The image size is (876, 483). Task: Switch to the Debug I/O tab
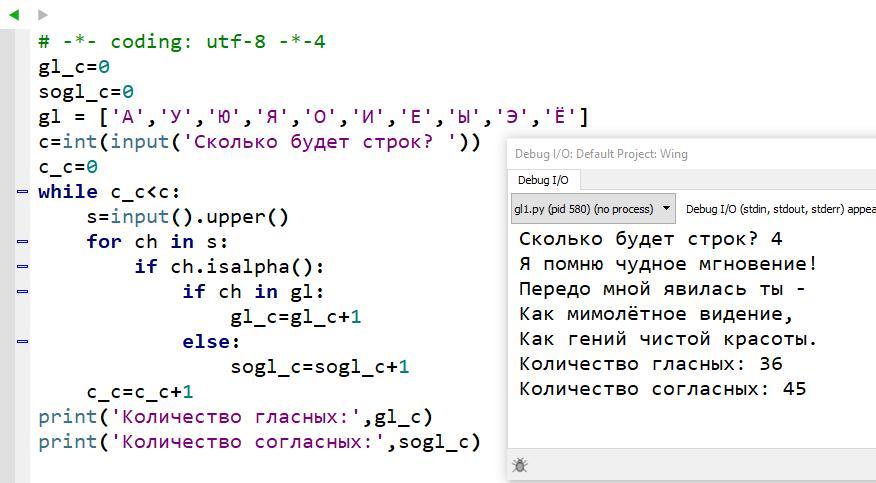(543, 180)
